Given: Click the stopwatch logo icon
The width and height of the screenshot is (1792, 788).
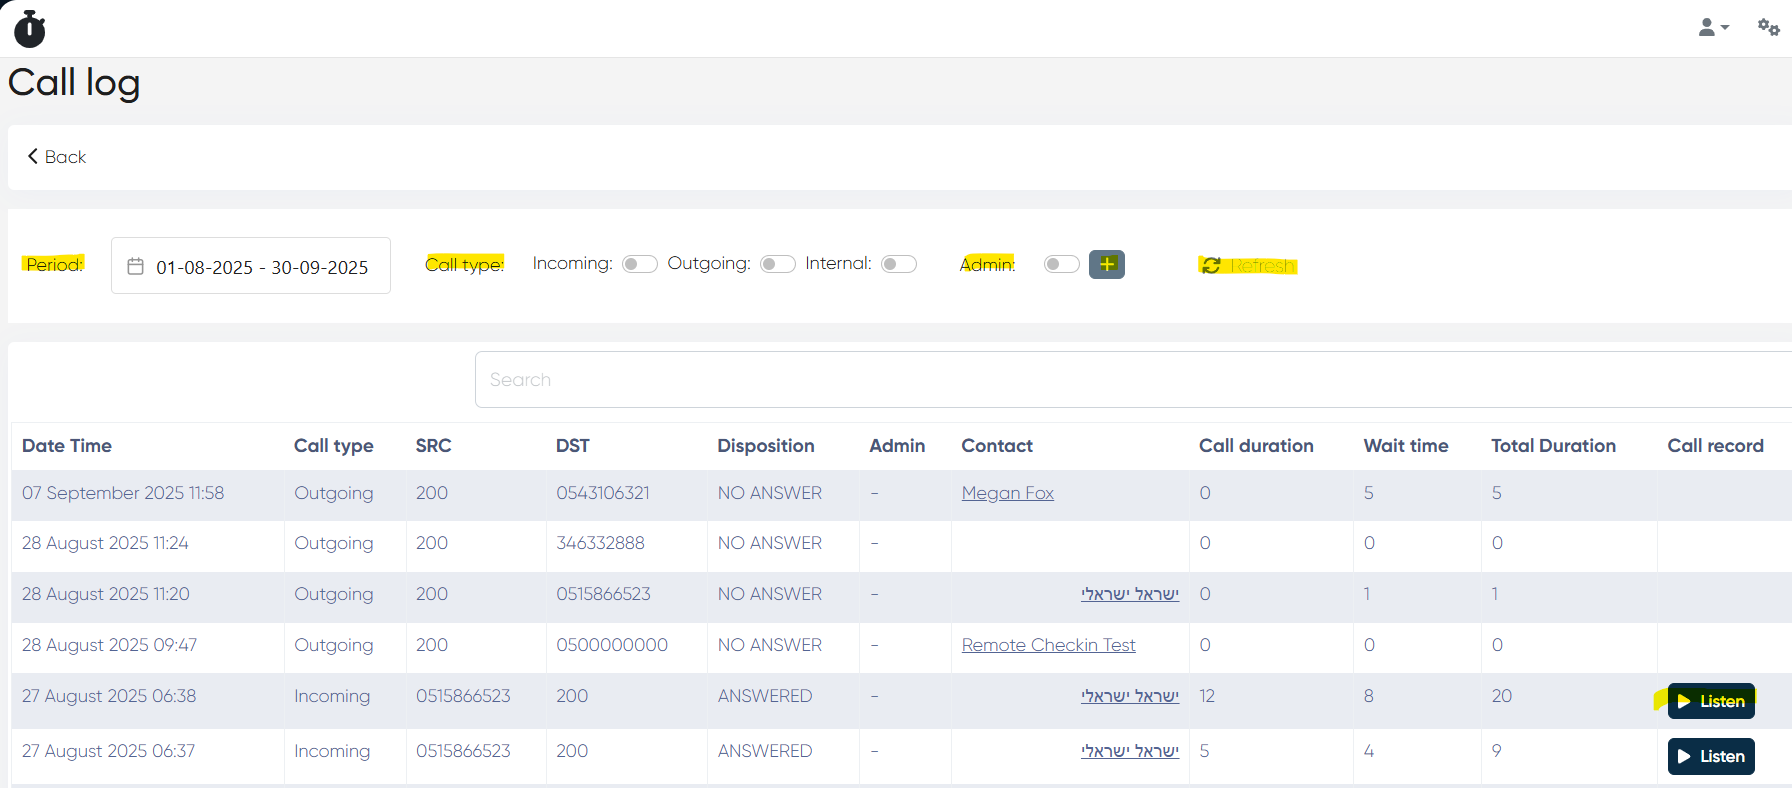Looking at the screenshot, I should 30,29.
